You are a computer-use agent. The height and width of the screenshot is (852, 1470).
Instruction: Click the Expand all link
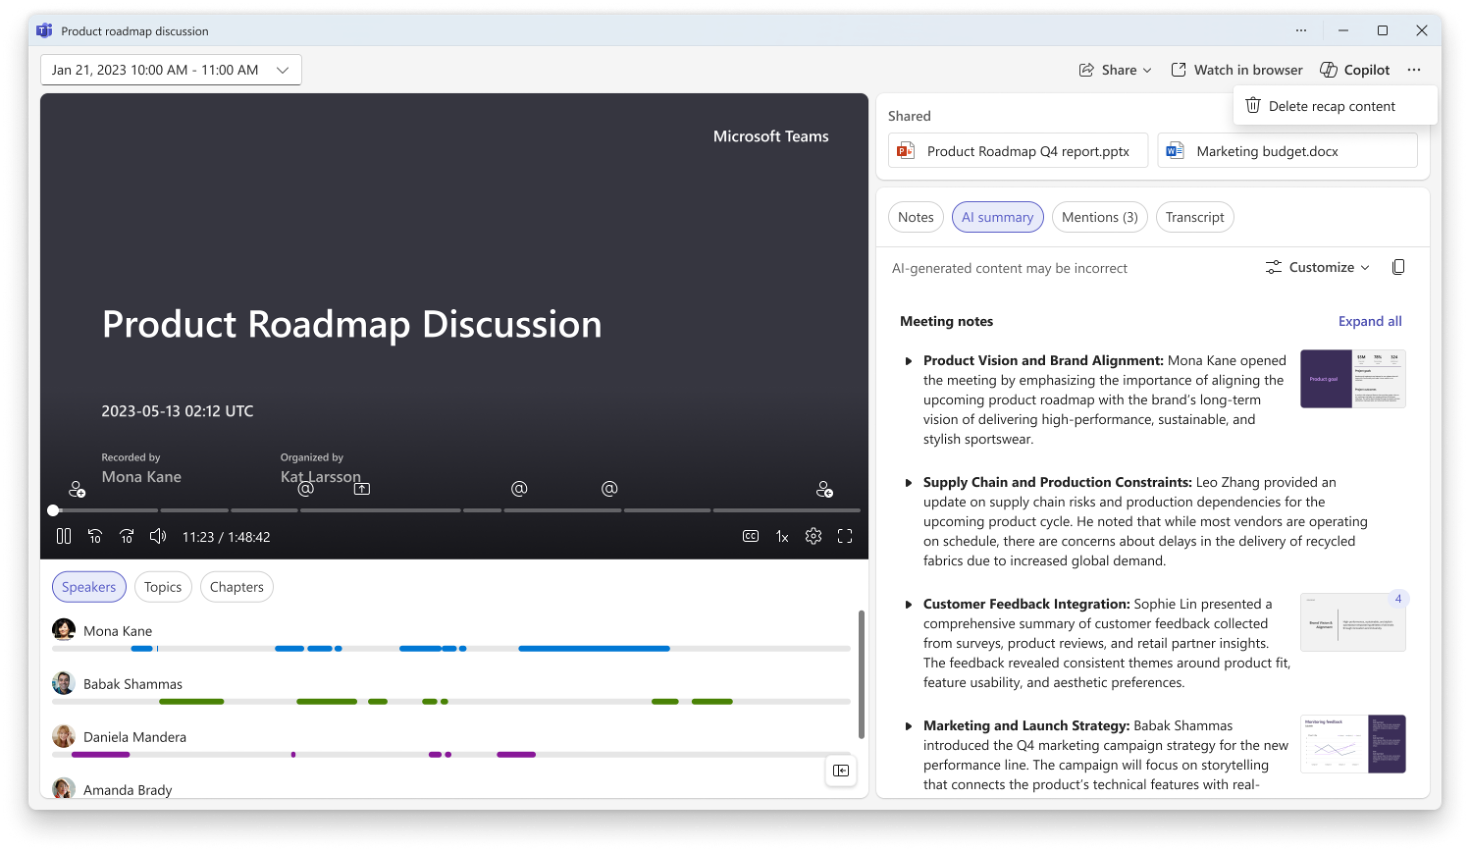pos(1369,321)
